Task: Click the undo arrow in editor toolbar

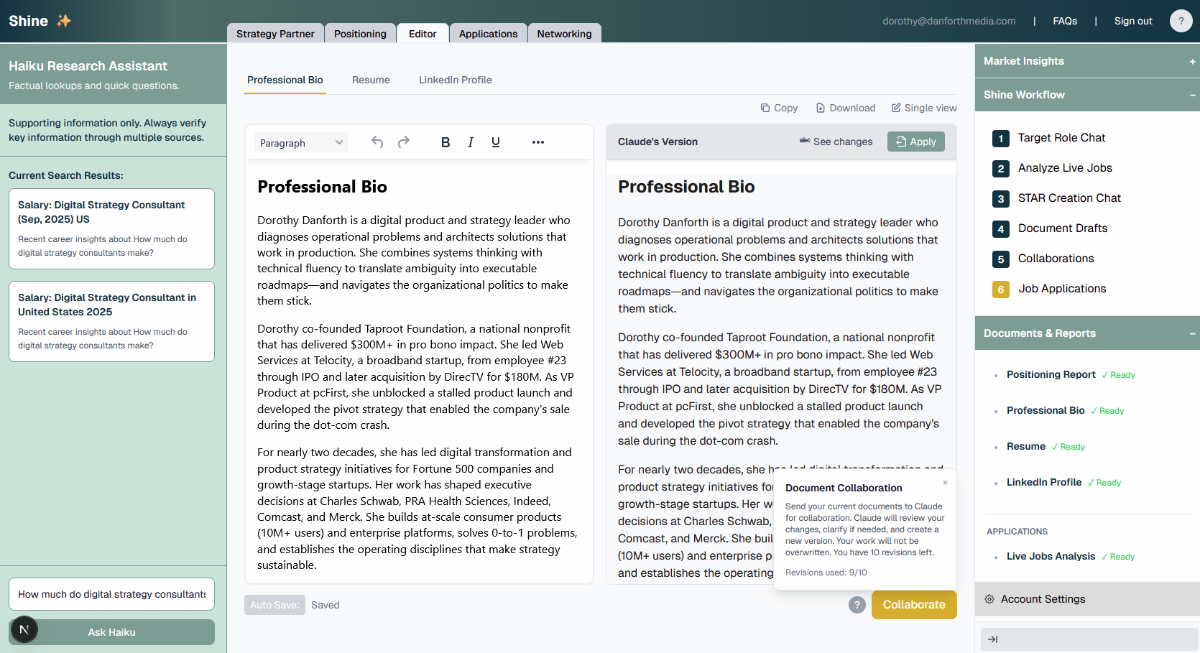Action: tap(377, 142)
